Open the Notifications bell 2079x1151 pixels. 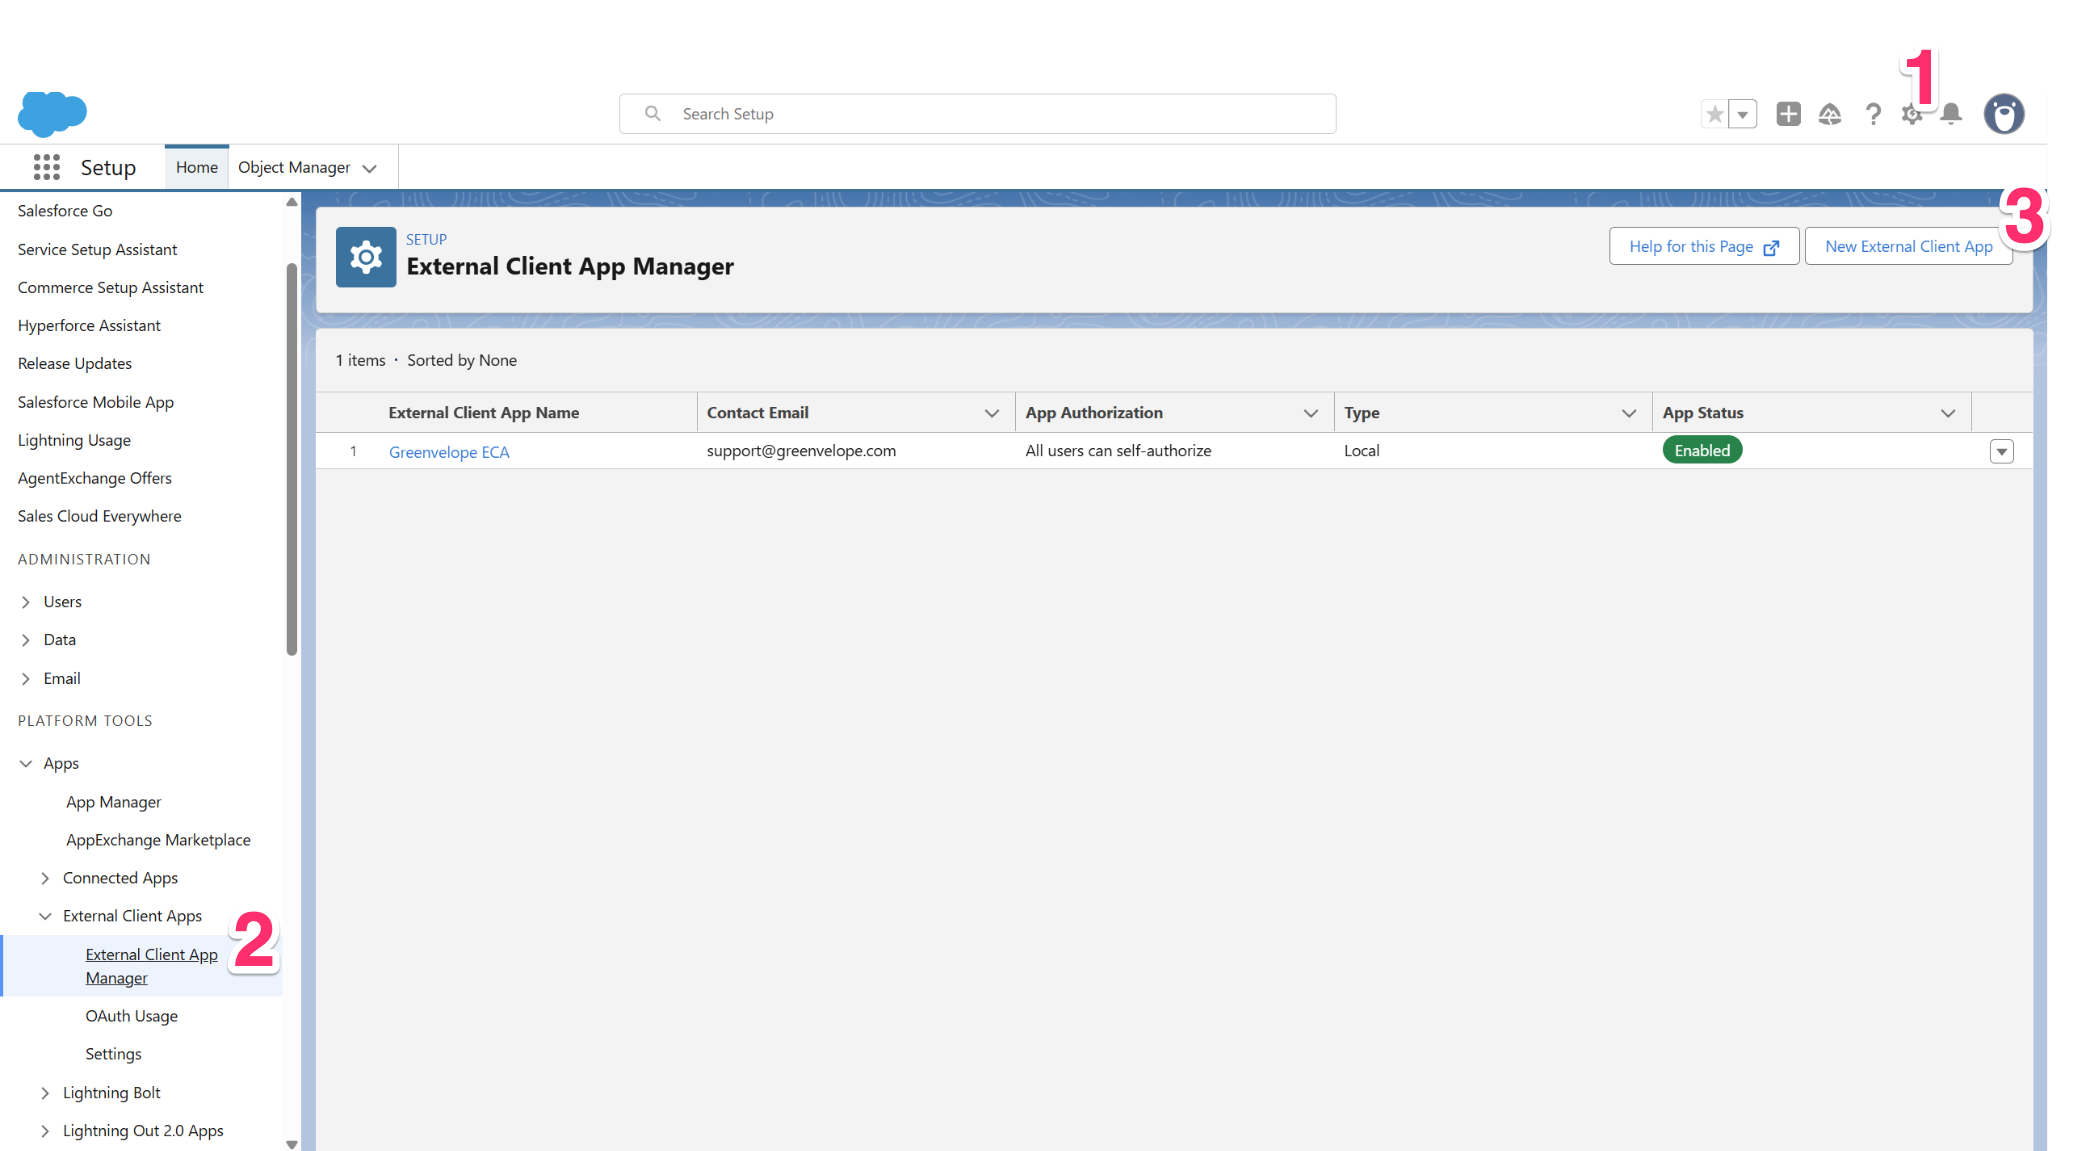(x=1951, y=114)
